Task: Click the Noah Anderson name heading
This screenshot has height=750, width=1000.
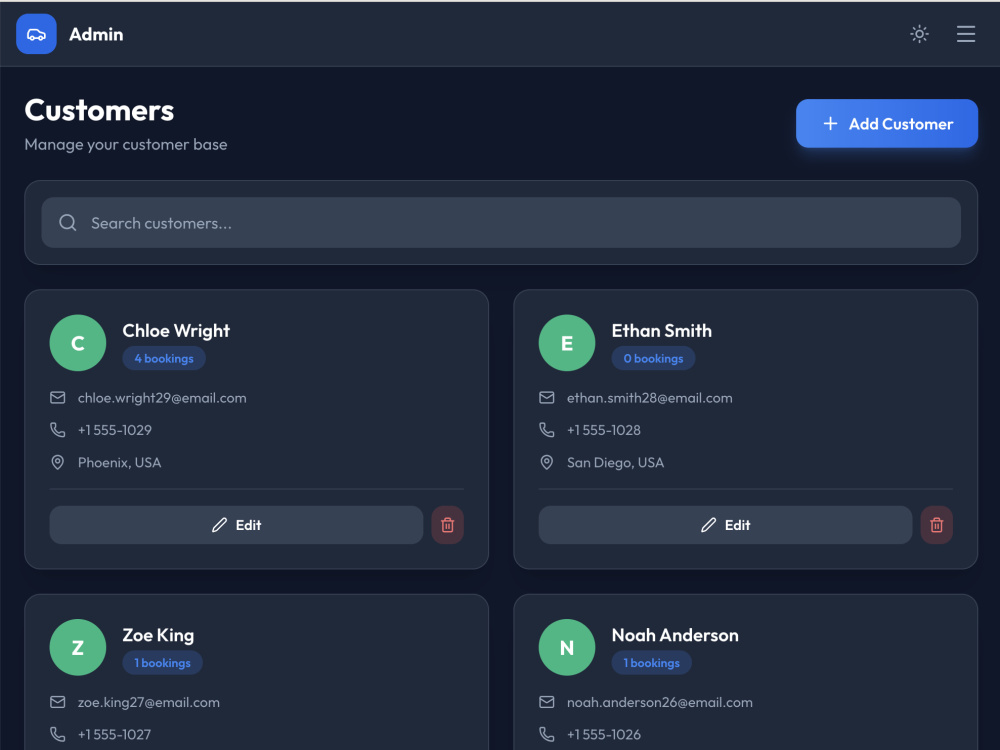Action: pyautogui.click(x=675, y=635)
